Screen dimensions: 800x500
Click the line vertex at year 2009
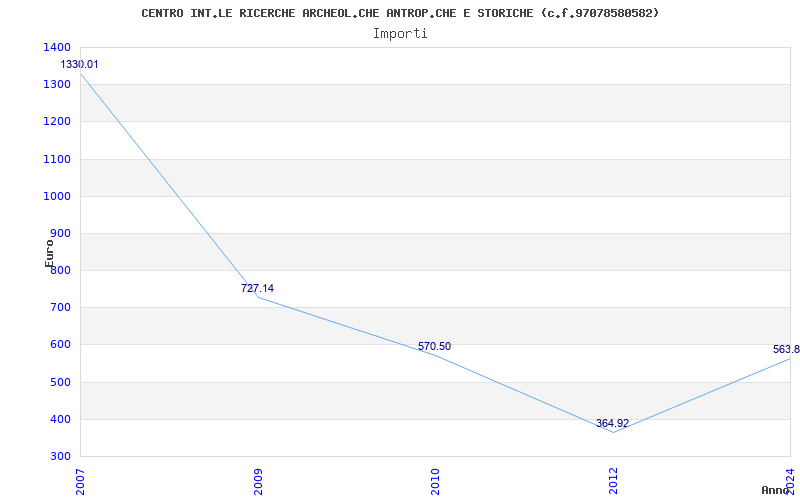258,297
